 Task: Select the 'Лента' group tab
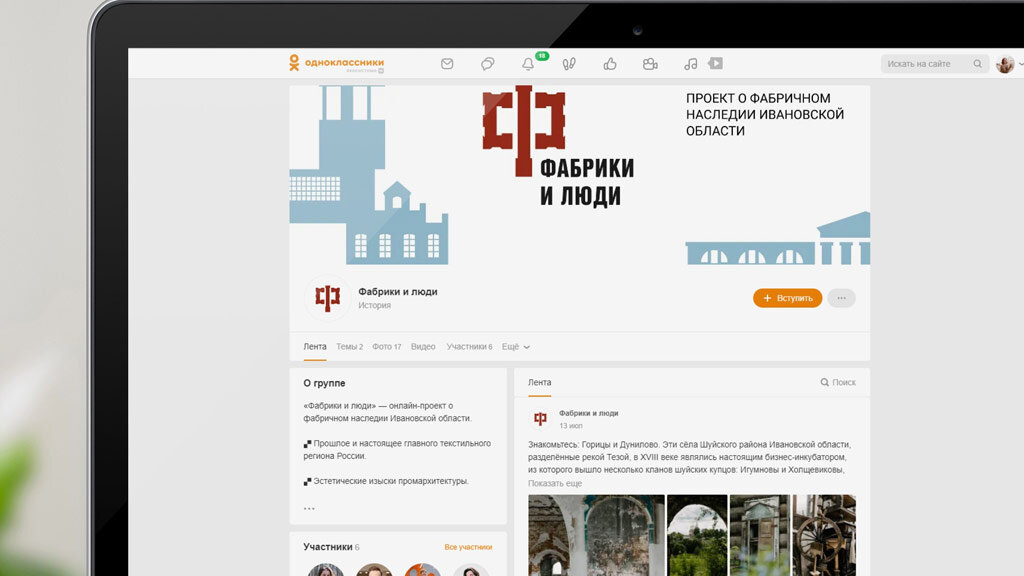coord(315,347)
